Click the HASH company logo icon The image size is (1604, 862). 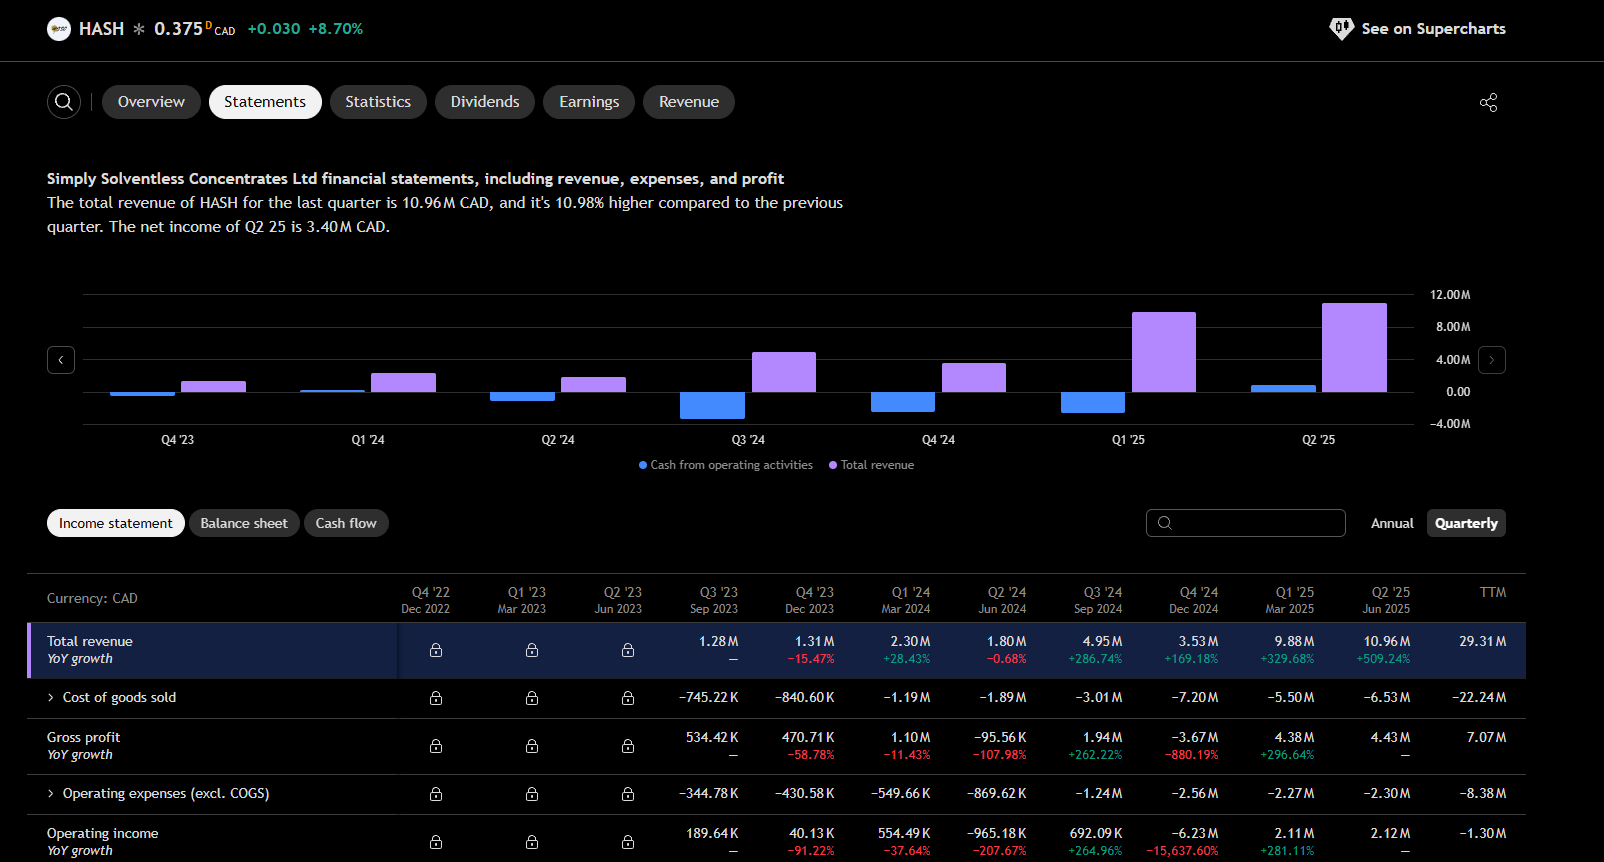coord(59,29)
